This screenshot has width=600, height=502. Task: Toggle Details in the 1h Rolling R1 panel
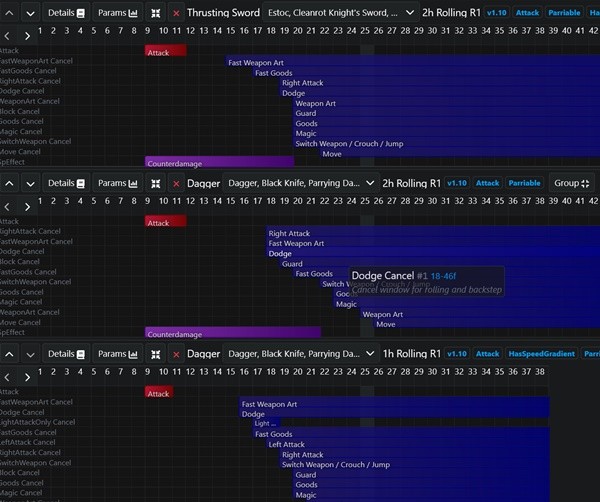point(66,353)
